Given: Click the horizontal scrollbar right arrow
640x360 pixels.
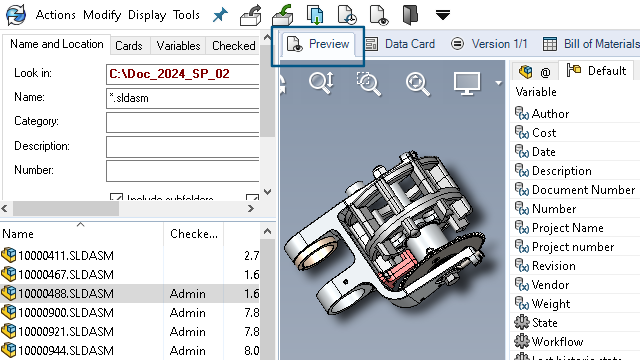Looking at the screenshot, I should [x=251, y=209].
